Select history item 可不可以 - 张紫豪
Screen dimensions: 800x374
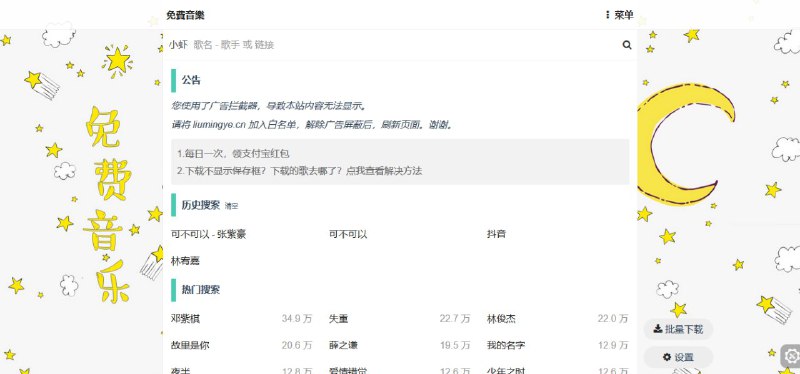[x=208, y=235]
